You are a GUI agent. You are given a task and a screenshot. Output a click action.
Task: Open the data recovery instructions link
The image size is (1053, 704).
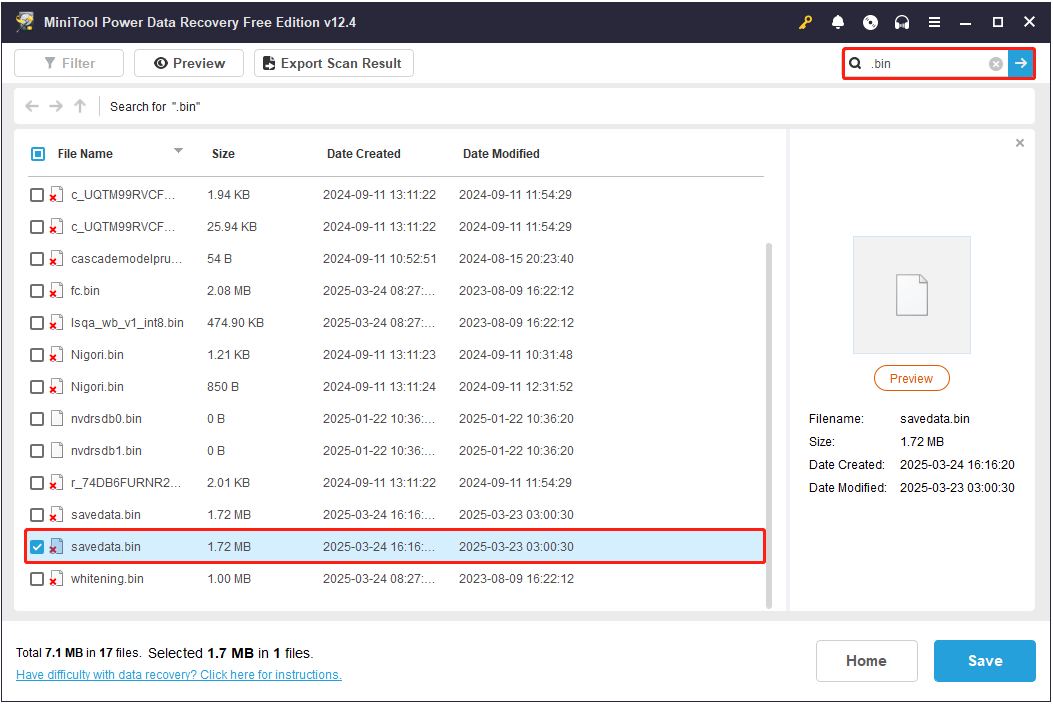pos(178,675)
